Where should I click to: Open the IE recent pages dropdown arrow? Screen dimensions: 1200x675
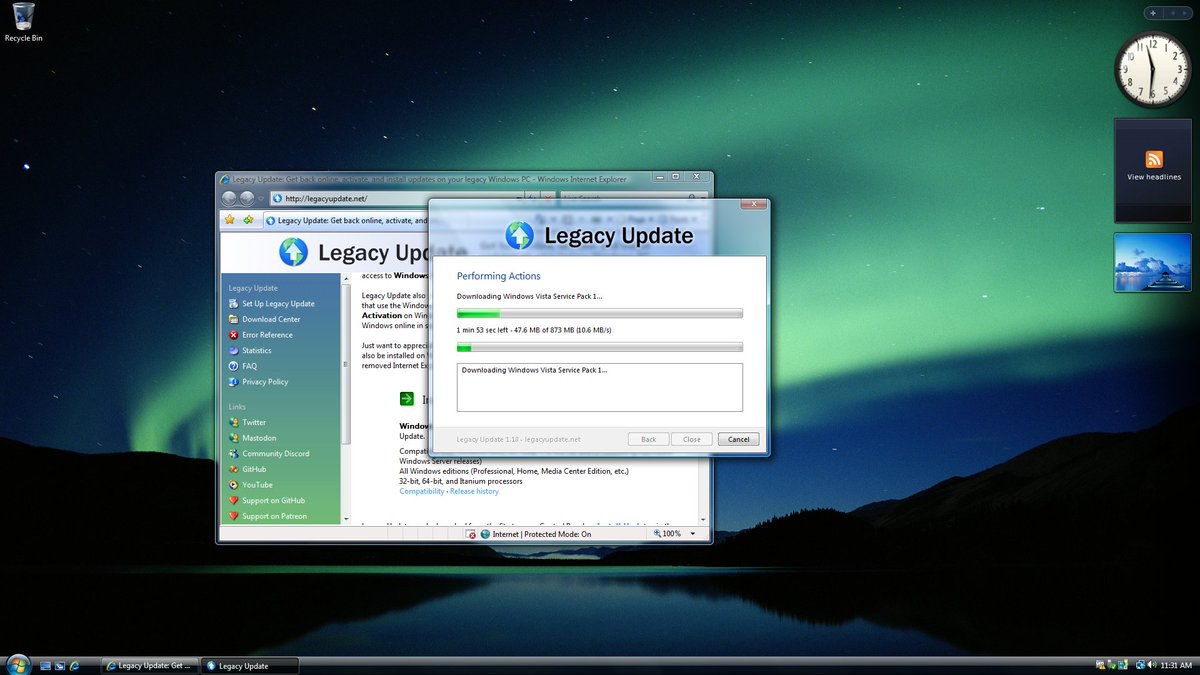coord(263,198)
